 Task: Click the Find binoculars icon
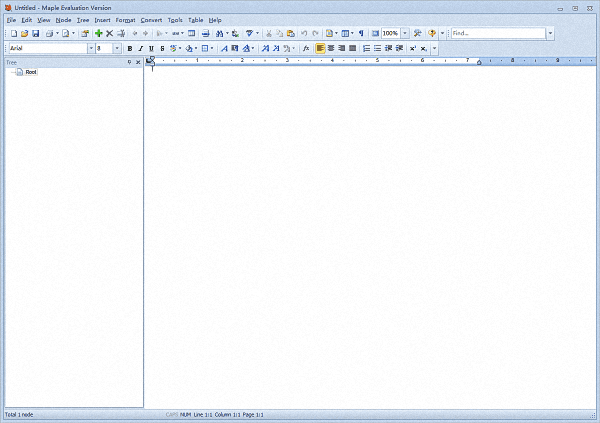click(x=219, y=33)
